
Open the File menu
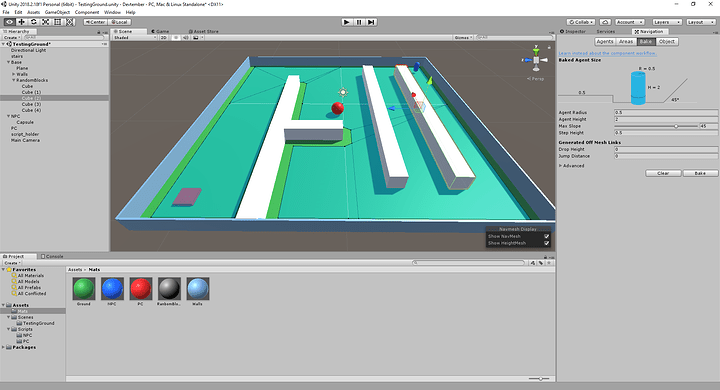[x=6, y=12]
